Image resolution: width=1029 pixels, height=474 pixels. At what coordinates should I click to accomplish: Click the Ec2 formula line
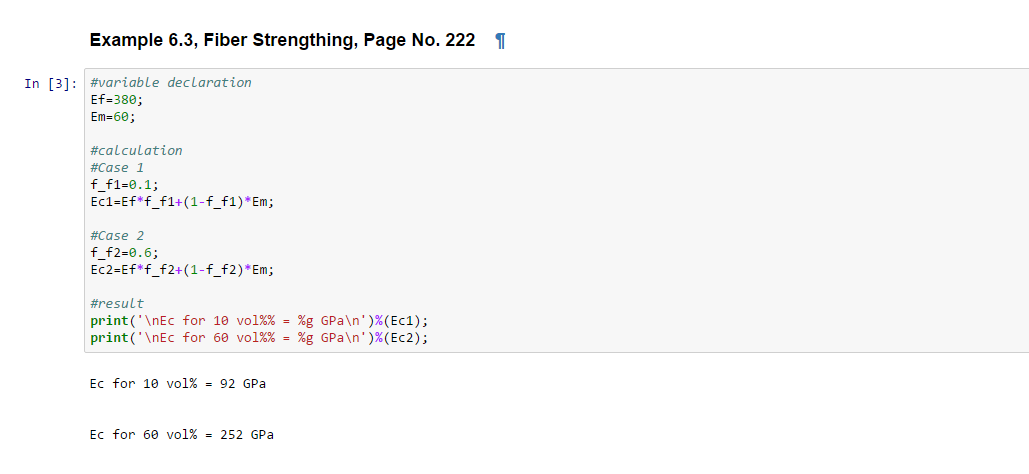[x=181, y=269]
